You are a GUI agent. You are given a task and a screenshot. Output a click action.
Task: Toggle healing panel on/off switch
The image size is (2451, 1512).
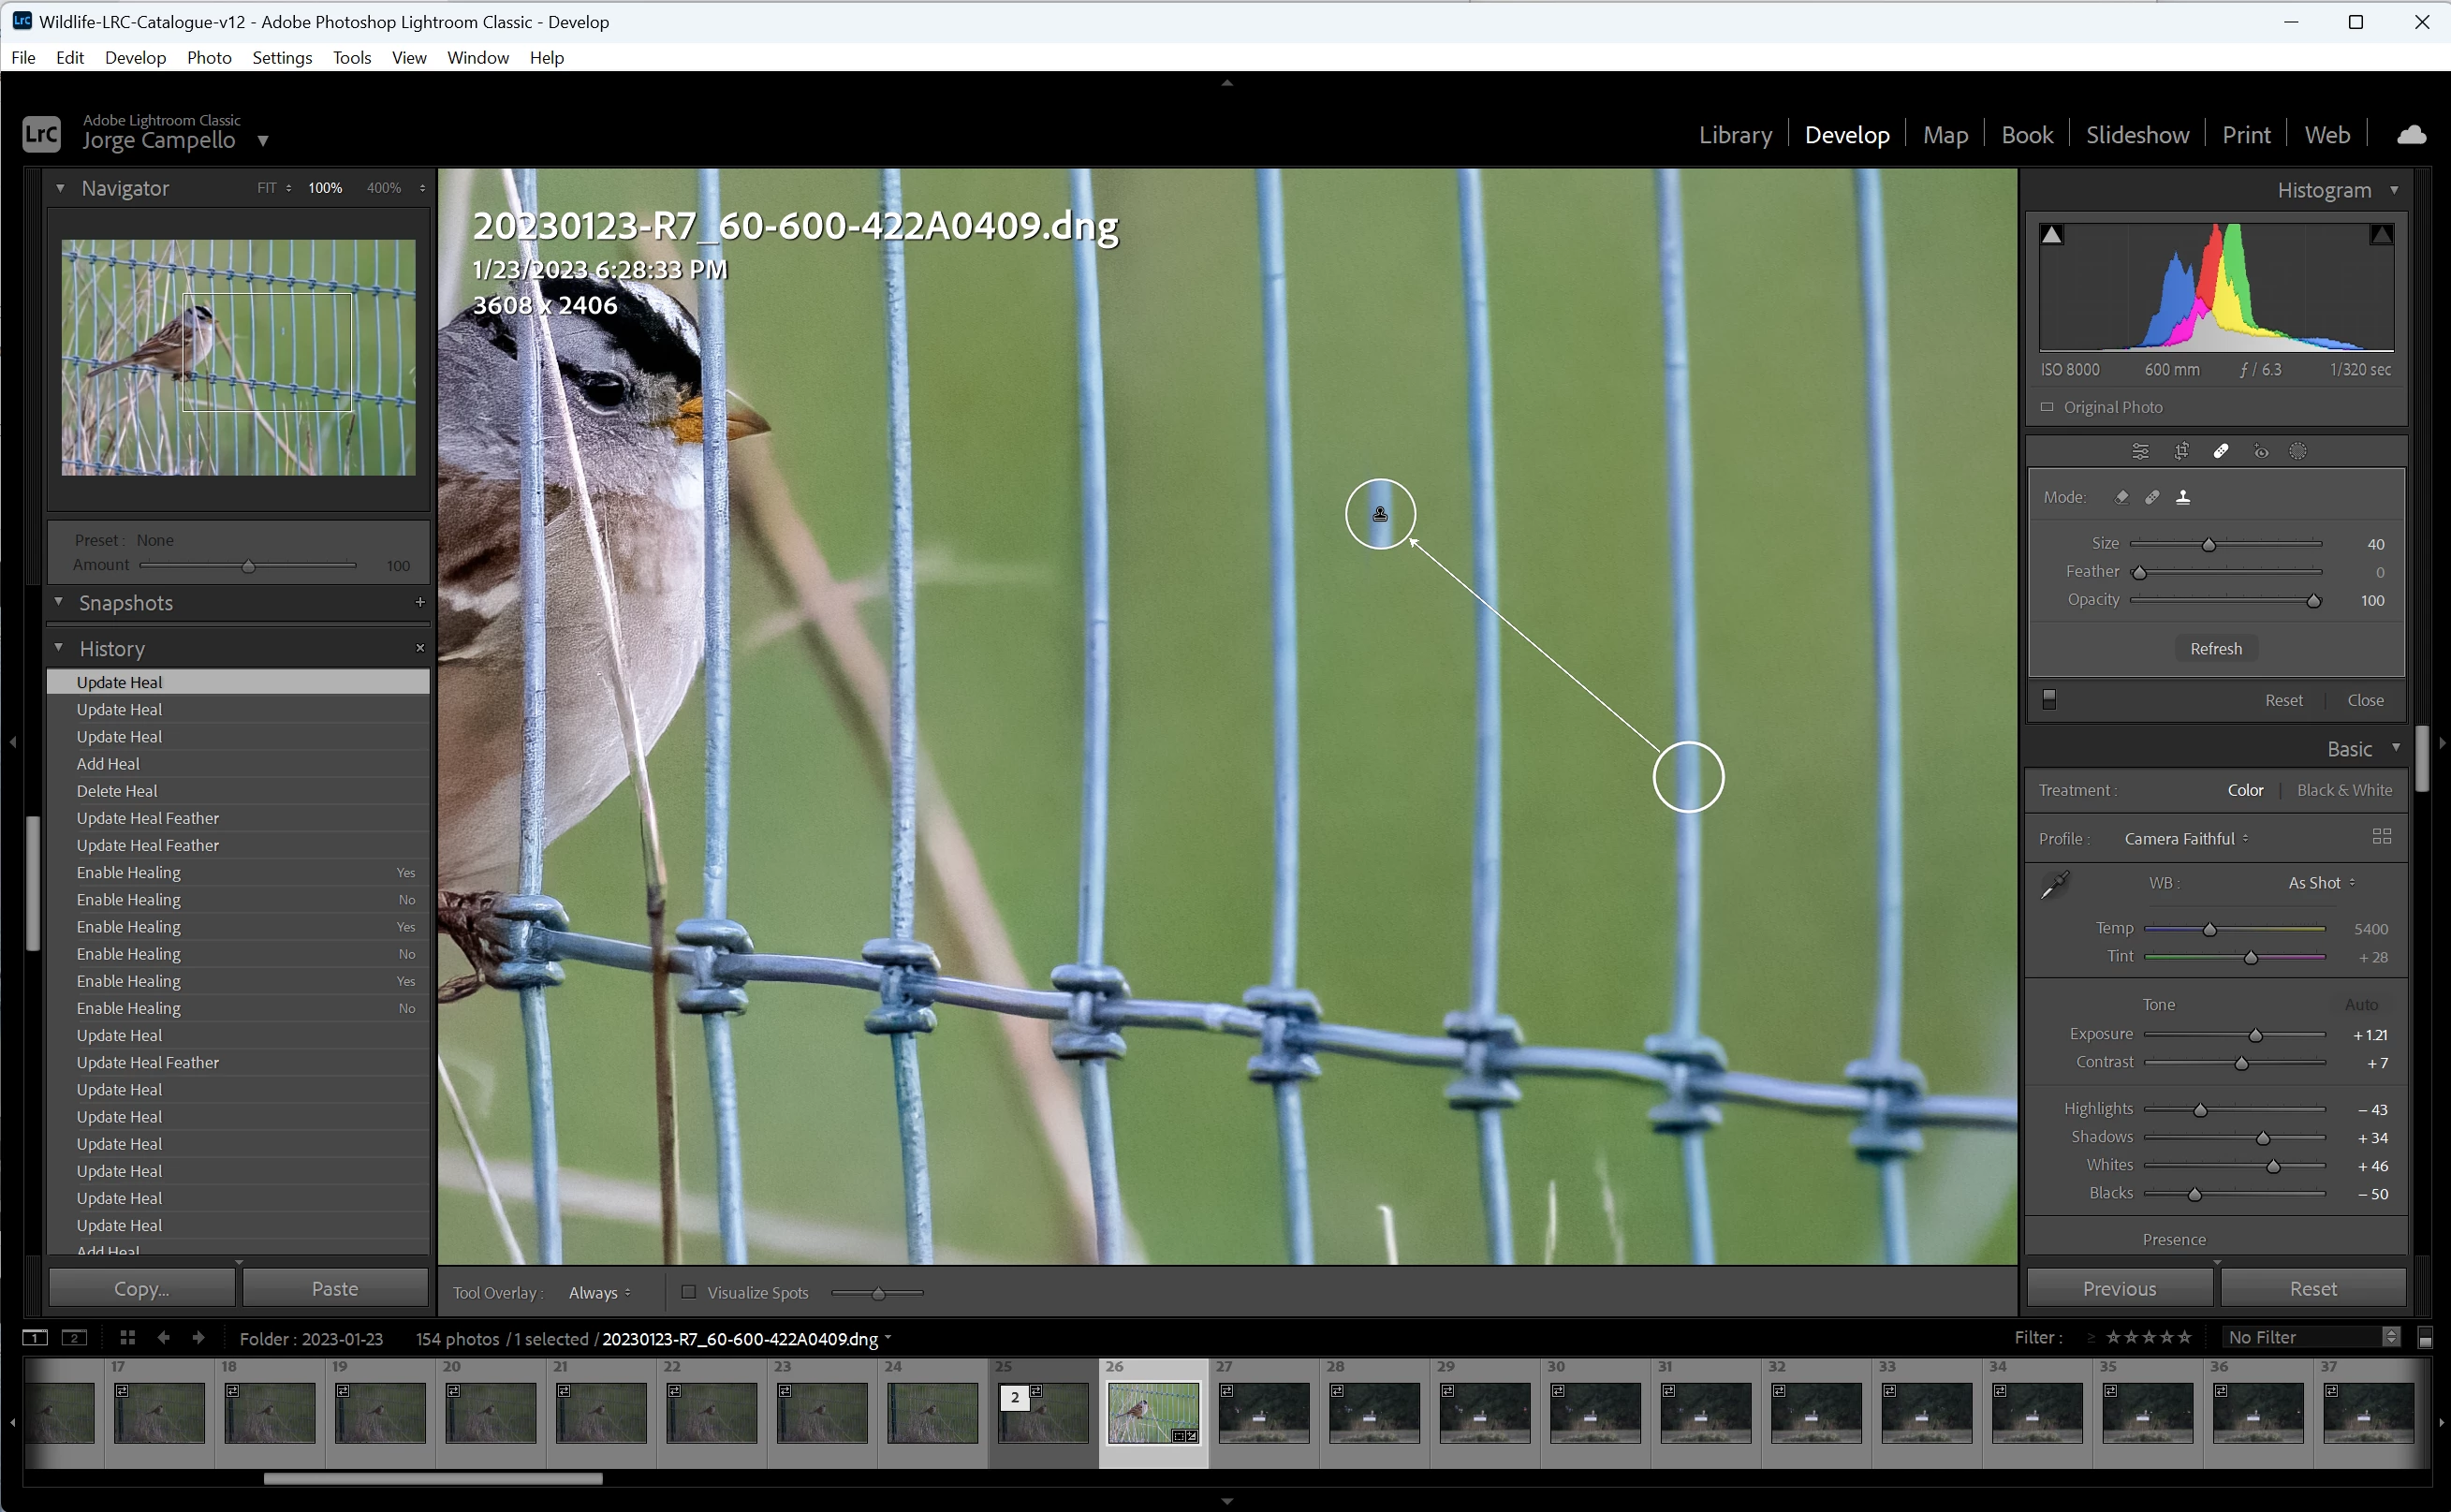pyautogui.click(x=2049, y=699)
